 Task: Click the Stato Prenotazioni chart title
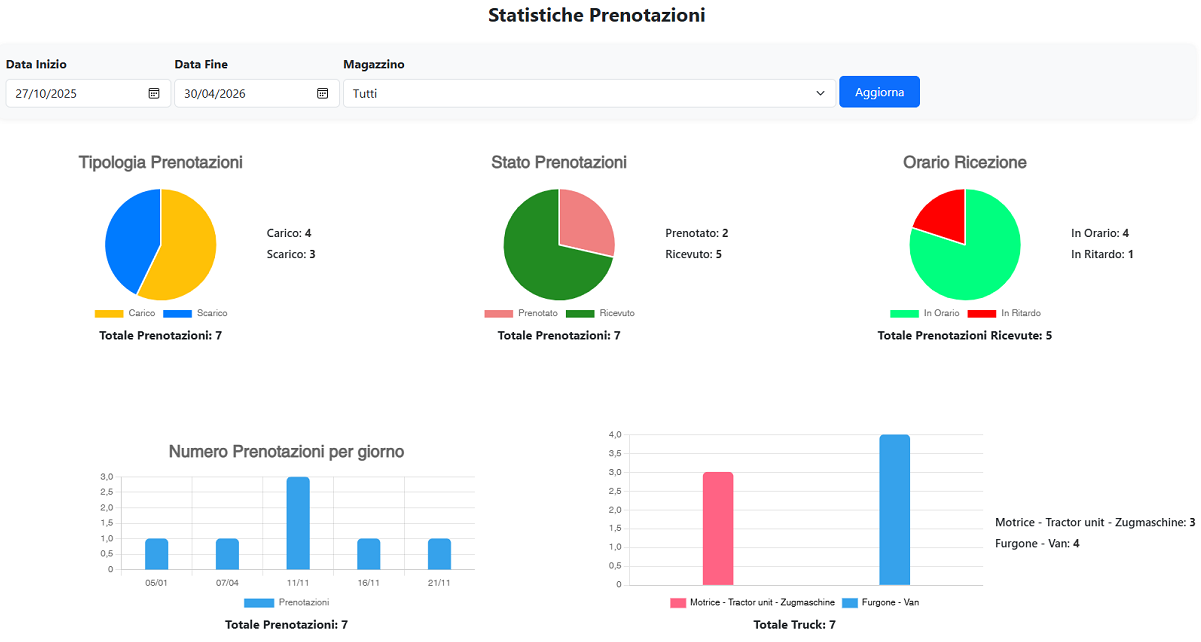tap(559, 162)
